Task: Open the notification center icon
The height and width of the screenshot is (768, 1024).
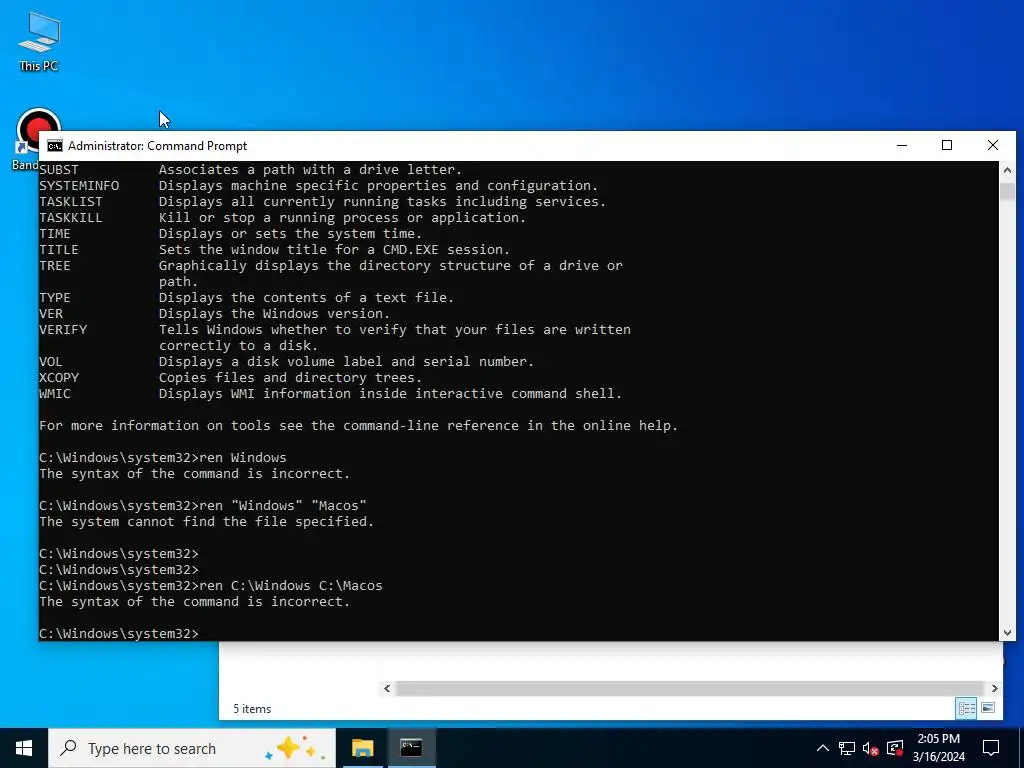Action: [991, 748]
